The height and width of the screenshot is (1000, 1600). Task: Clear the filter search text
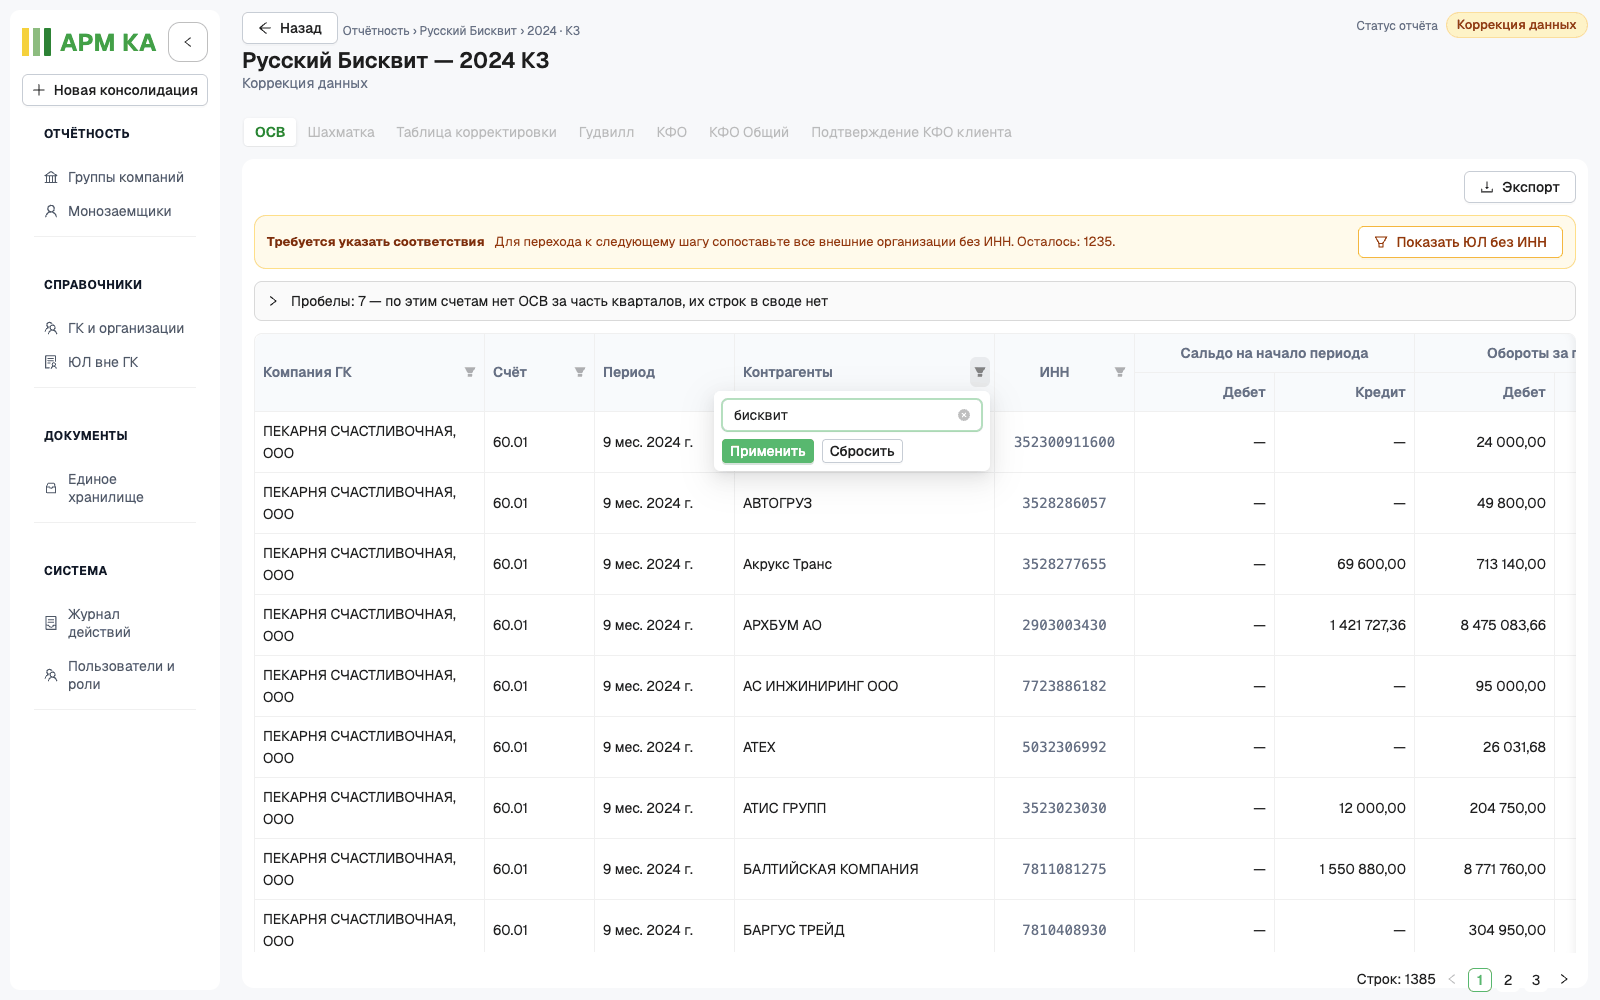(x=964, y=415)
